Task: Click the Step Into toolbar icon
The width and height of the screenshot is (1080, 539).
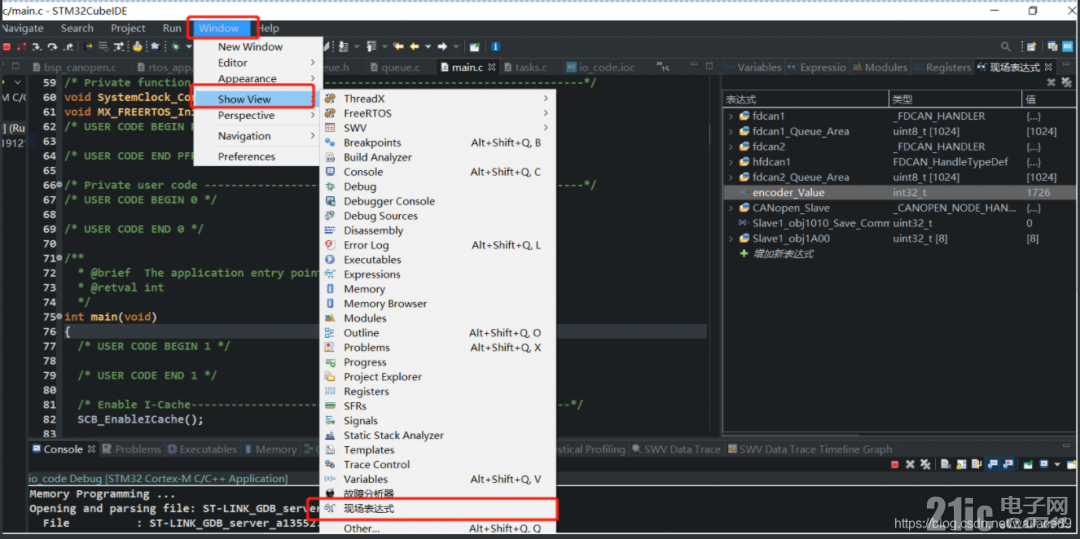Action: pos(35,47)
